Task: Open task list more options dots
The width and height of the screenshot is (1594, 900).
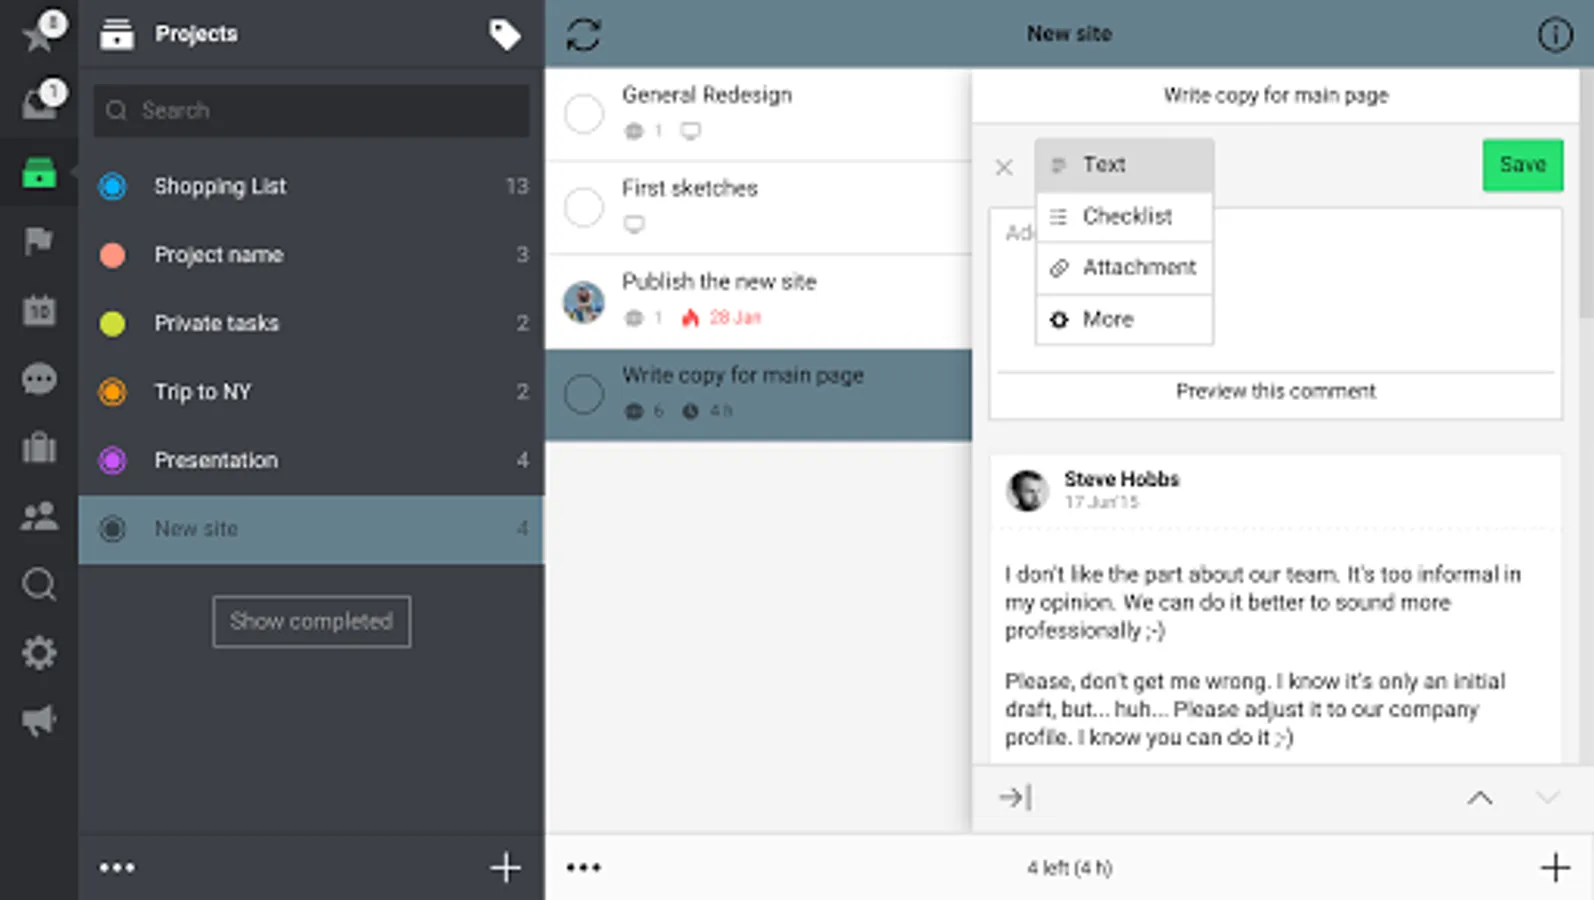Action: pyautogui.click(x=584, y=867)
